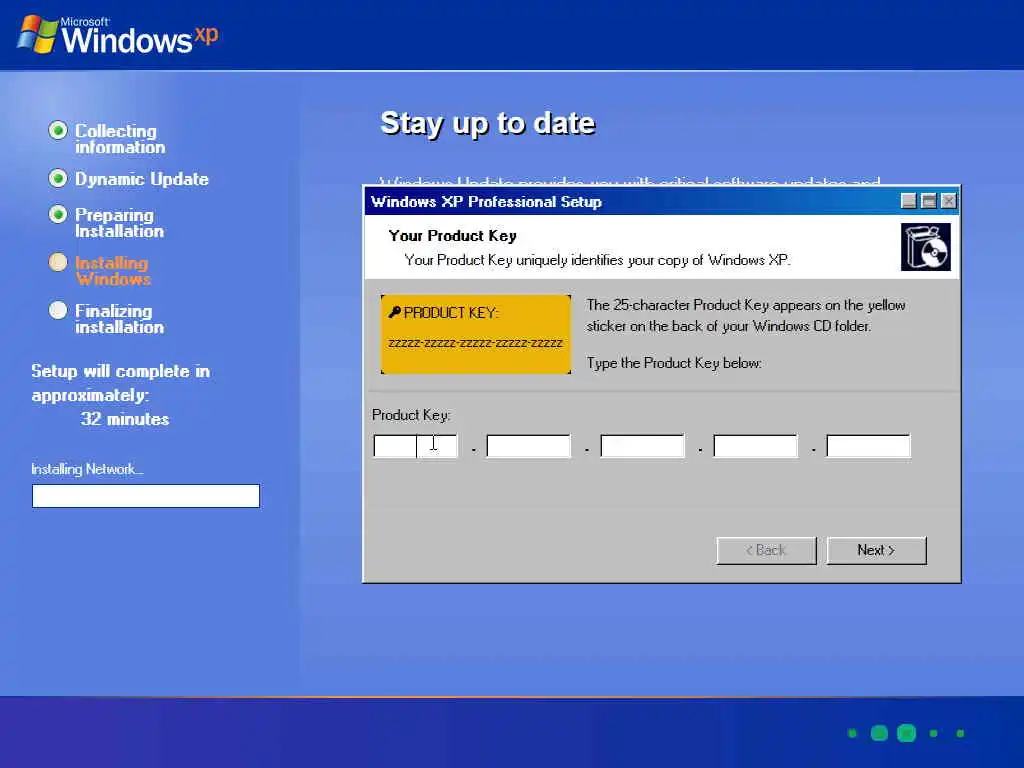The height and width of the screenshot is (768, 1024).
Task: Minimize the Setup dialog window
Action: tap(908, 201)
